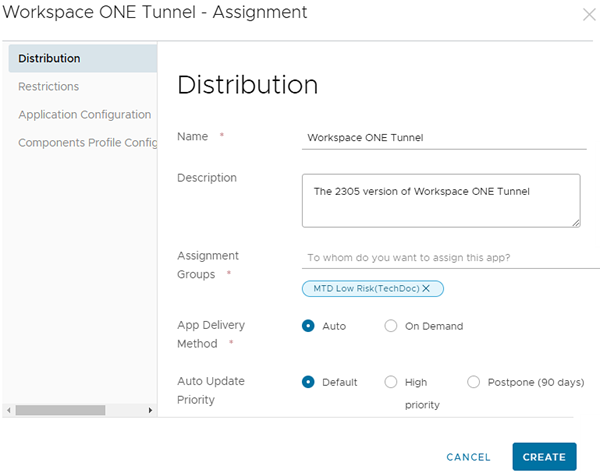600x473 pixels.
Task: Switch to the Restrictions section
Action: [49, 86]
